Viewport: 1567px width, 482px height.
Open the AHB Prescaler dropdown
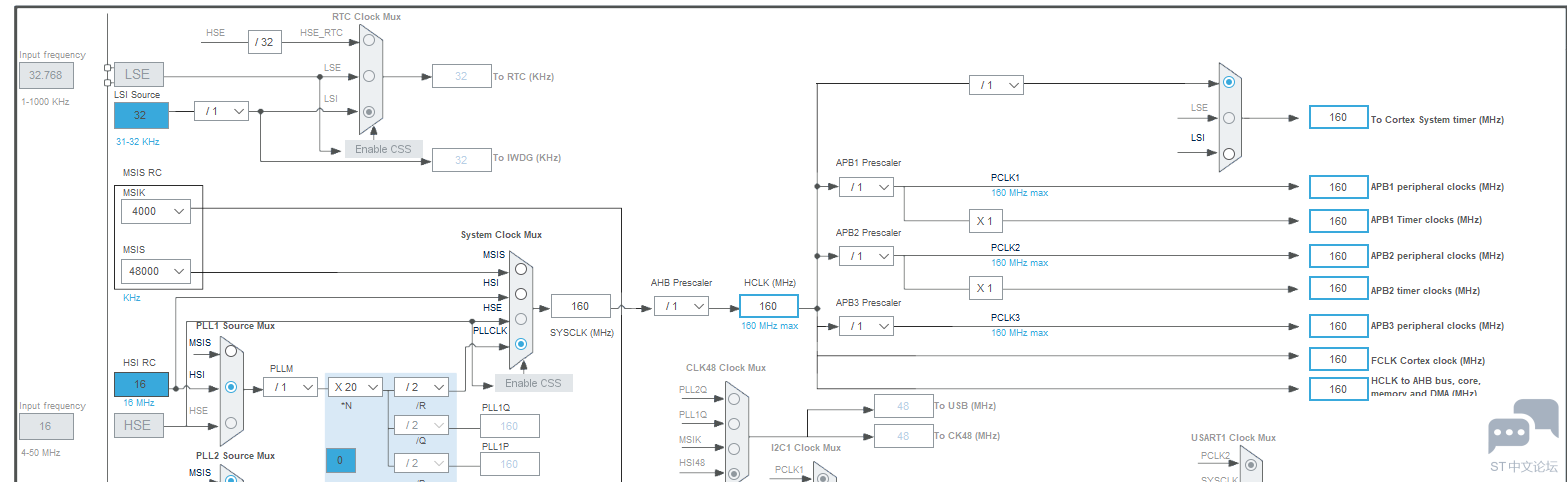[x=681, y=306]
